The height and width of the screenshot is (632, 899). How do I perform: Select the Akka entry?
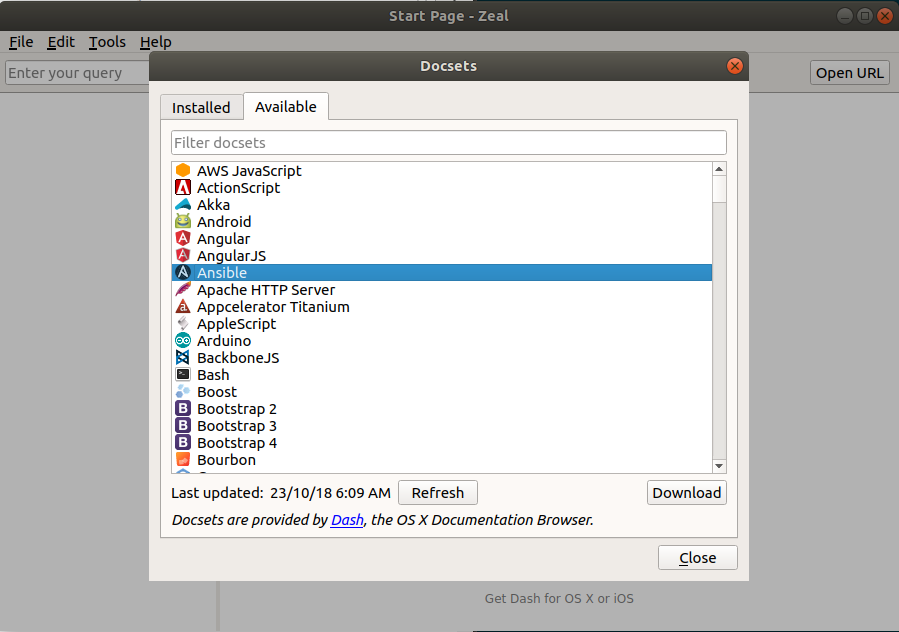441,205
